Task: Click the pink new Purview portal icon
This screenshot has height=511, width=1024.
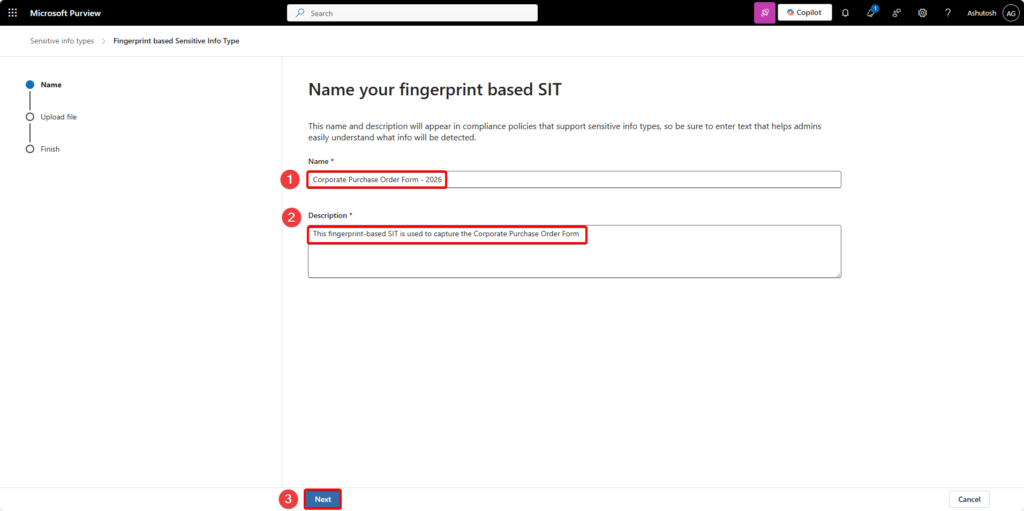Action: [x=764, y=13]
